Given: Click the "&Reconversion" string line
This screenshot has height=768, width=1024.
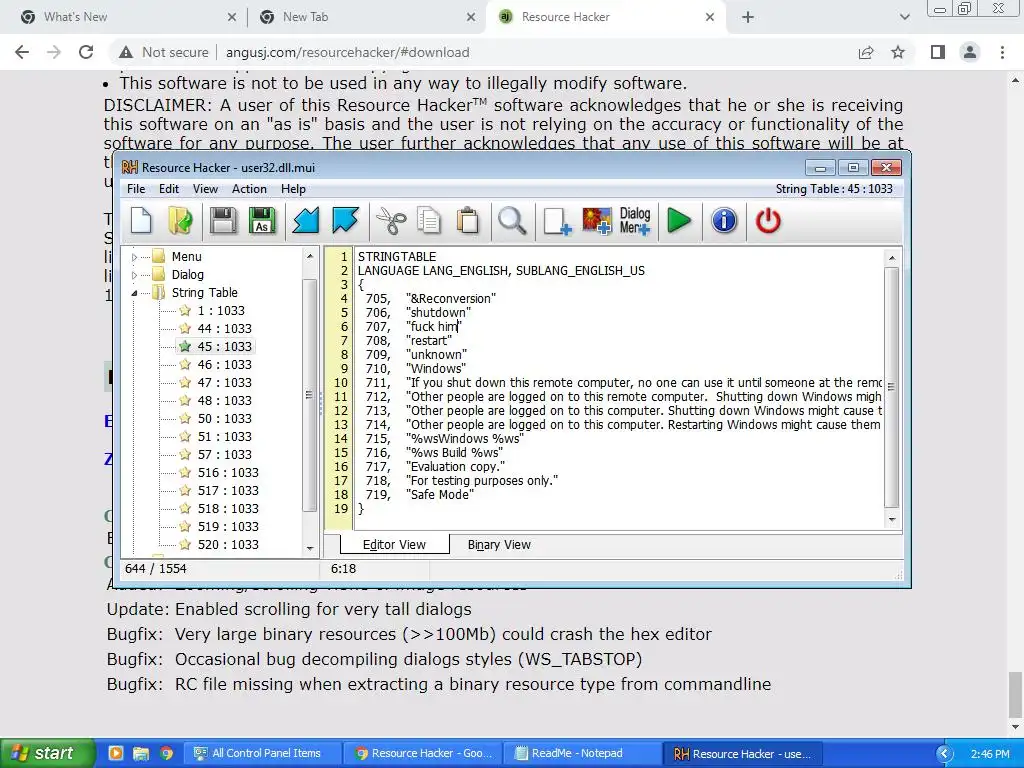Looking at the screenshot, I should pyautogui.click(x=451, y=298).
